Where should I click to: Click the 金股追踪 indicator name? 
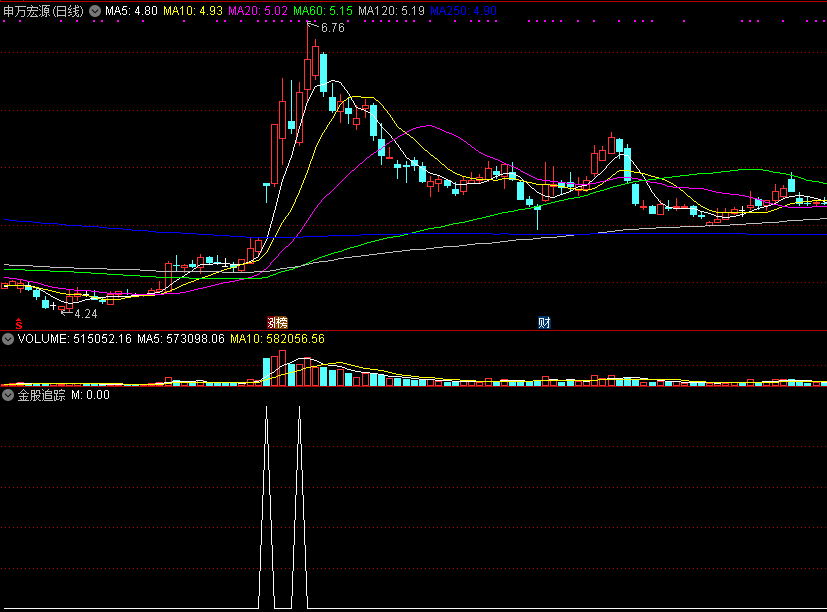point(42,395)
